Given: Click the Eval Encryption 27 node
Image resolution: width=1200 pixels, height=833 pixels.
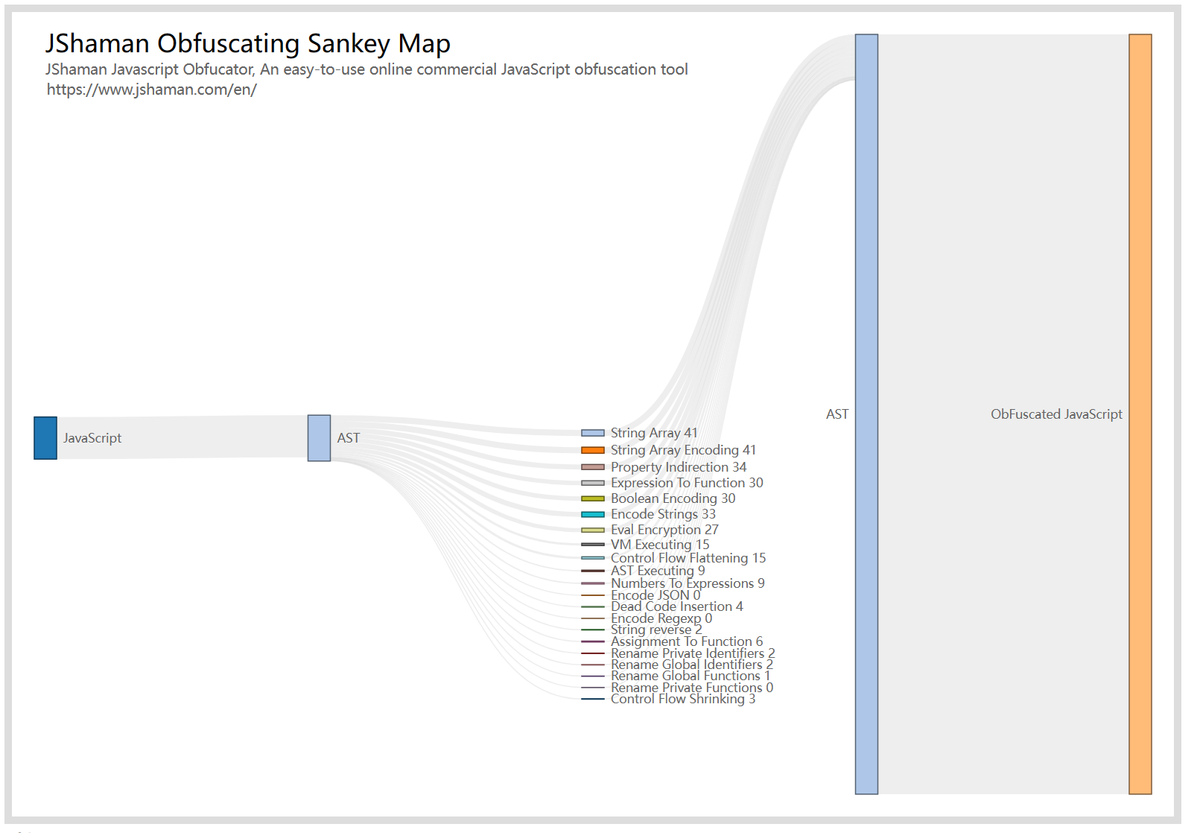Looking at the screenshot, I should (593, 530).
